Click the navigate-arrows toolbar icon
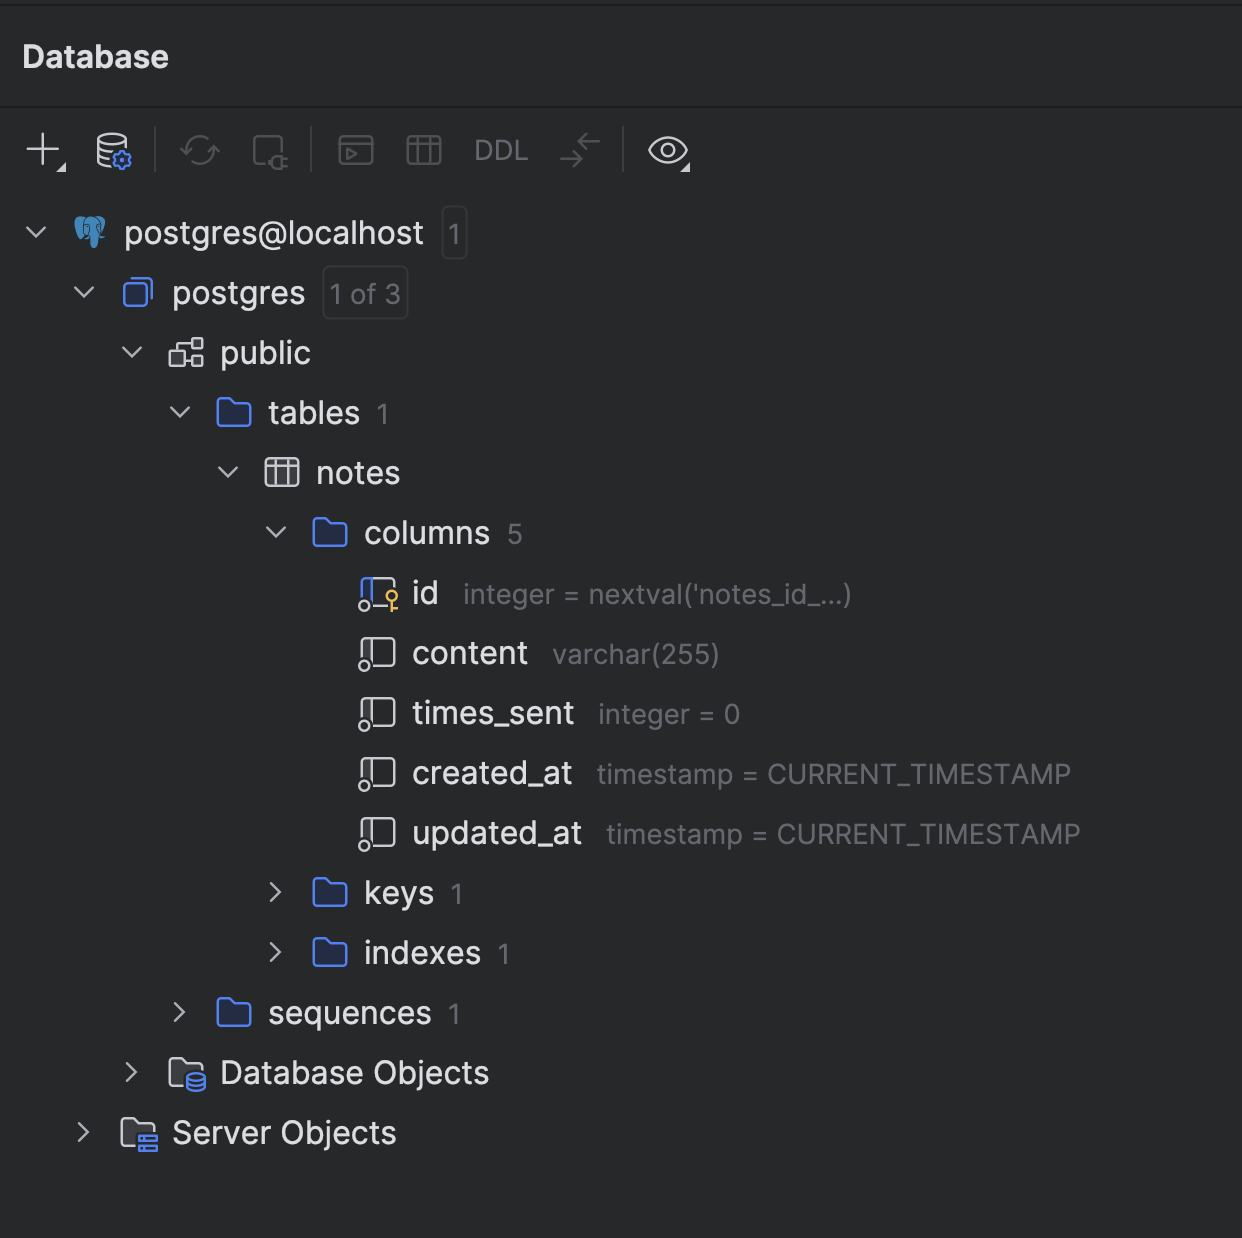This screenshot has height=1238, width=1242. tap(579, 150)
